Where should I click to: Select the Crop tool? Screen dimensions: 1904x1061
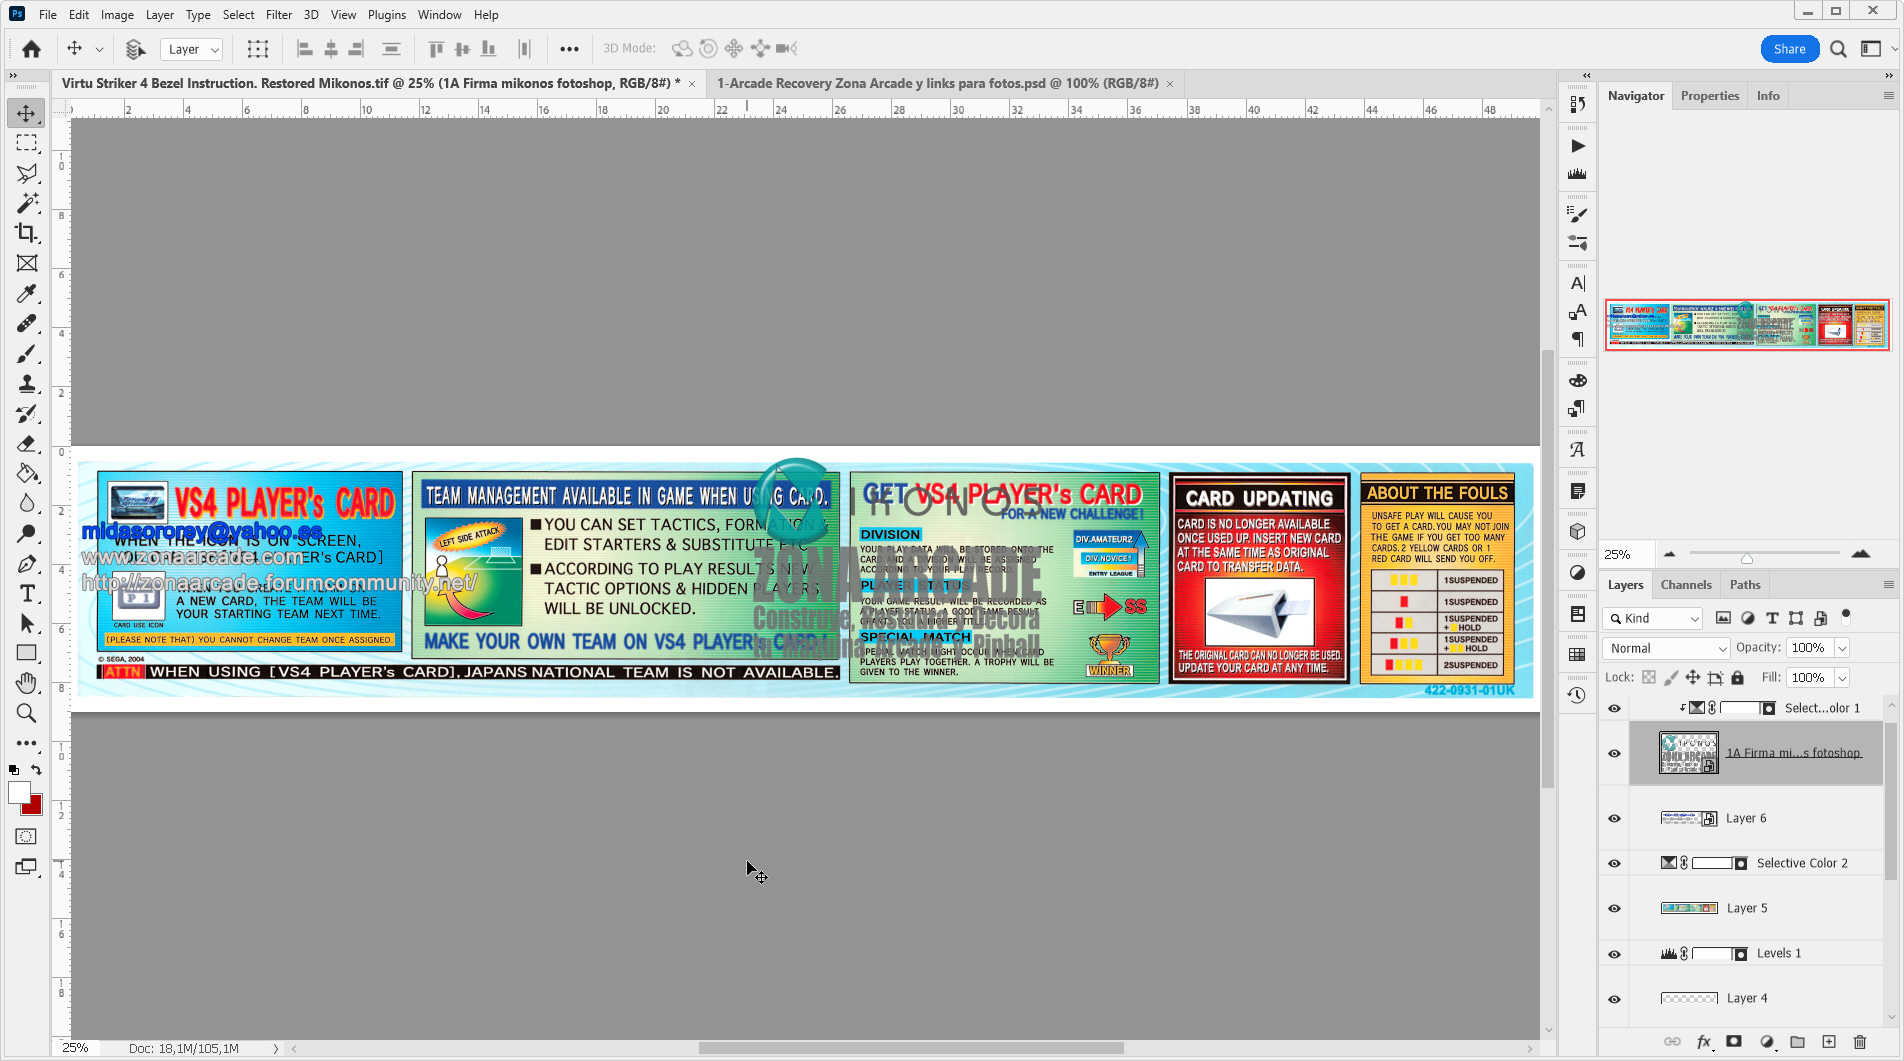tap(27, 233)
